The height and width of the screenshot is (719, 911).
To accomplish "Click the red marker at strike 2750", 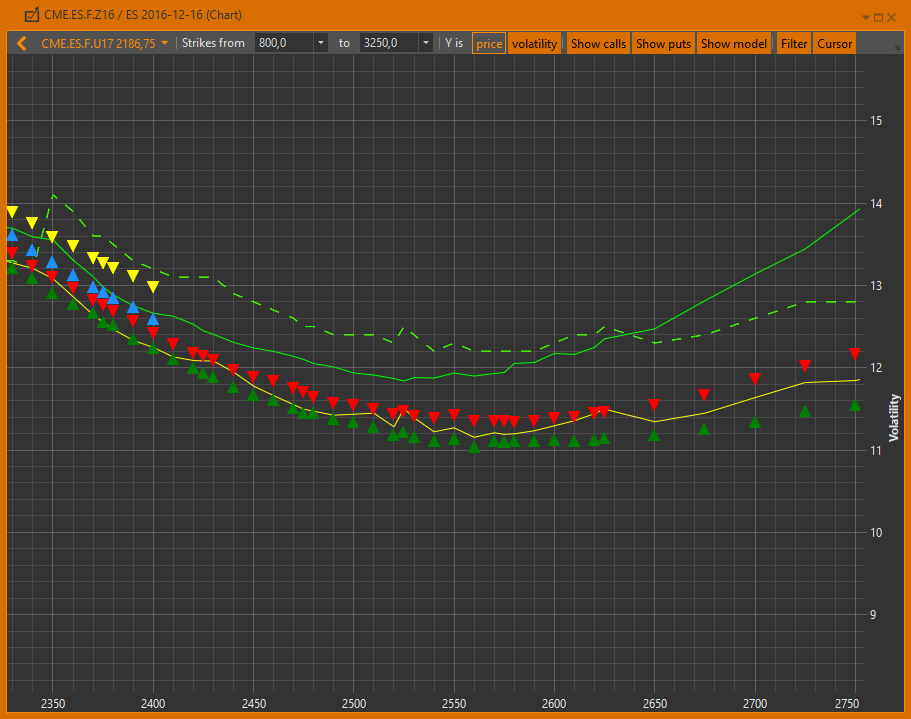I will click(x=855, y=354).
